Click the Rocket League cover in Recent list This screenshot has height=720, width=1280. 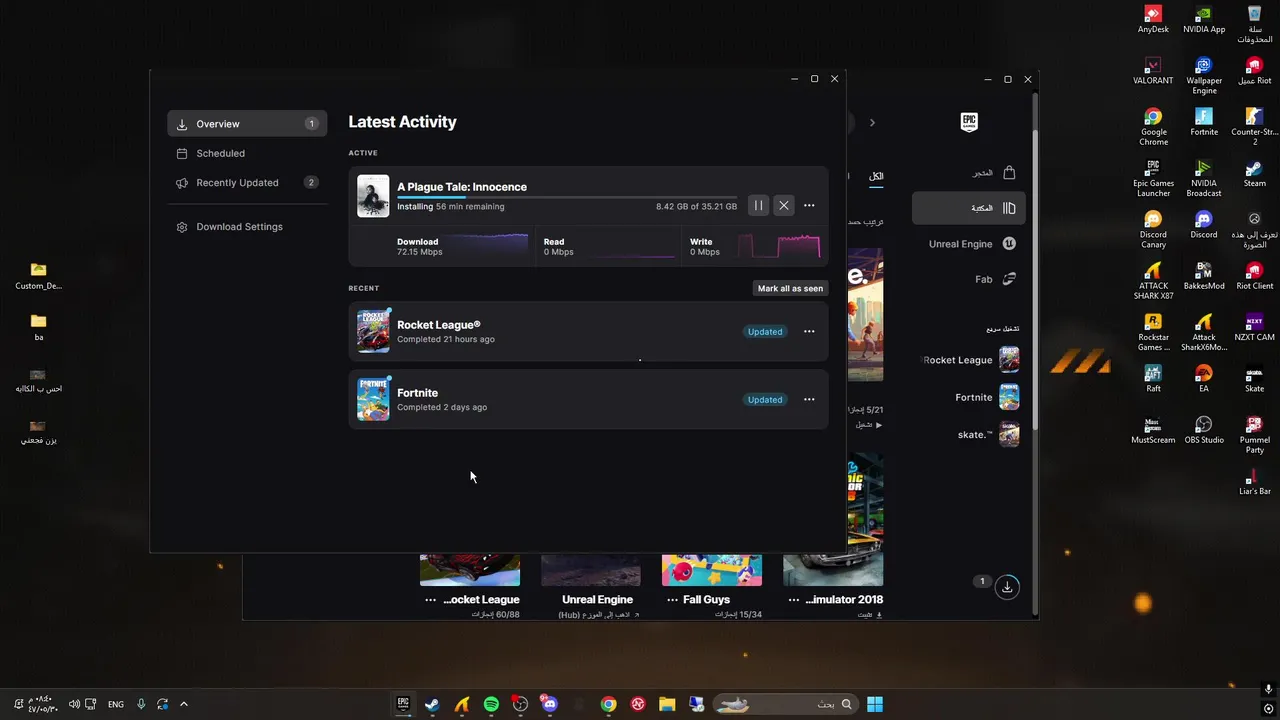(373, 331)
